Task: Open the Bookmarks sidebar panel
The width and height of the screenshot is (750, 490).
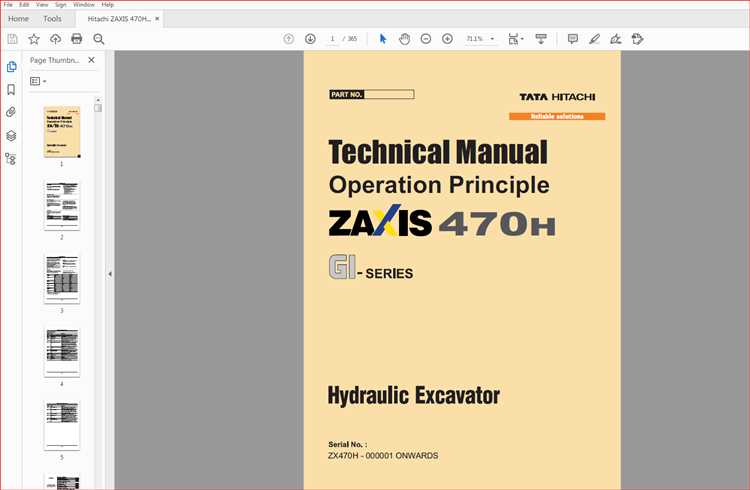Action: pyautogui.click(x=11, y=89)
